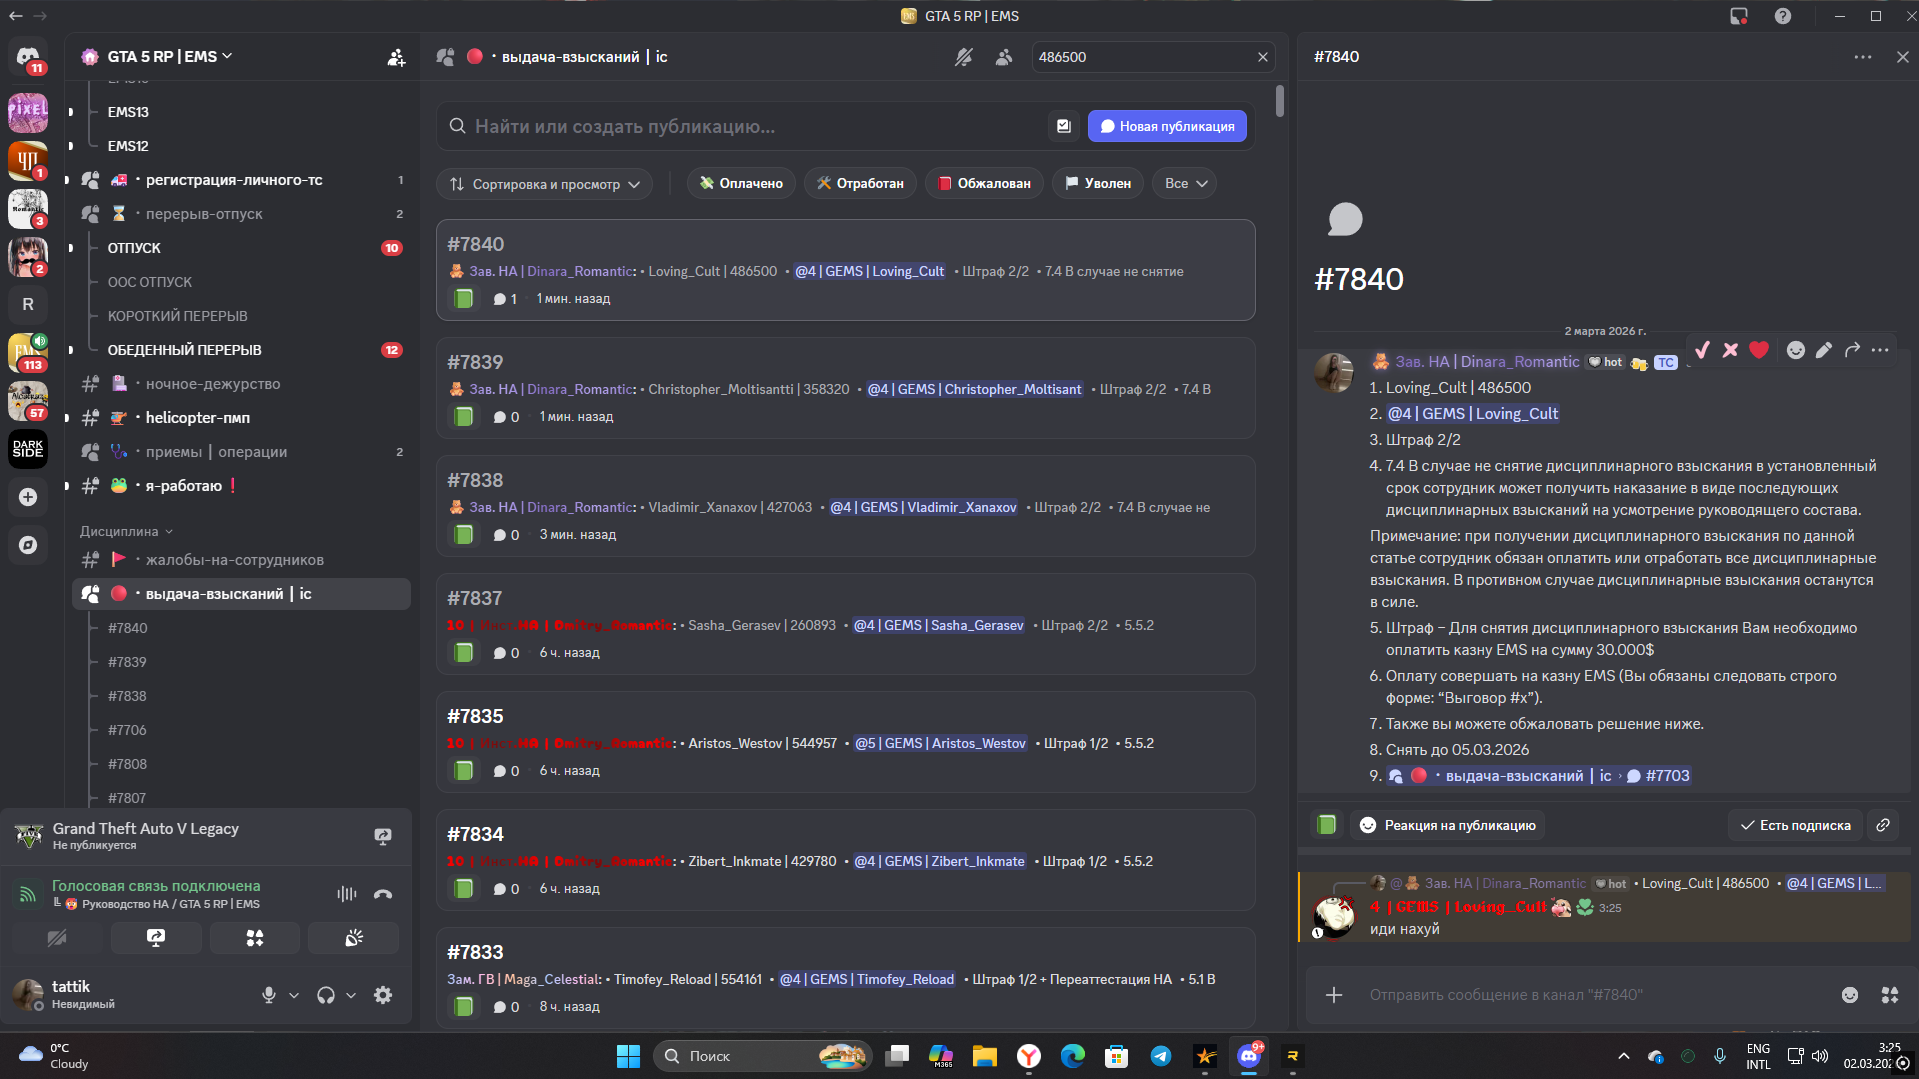Viewport: 1919px width, 1079px height.
Task: Toggle the Уволен tag filter
Action: [1098, 183]
